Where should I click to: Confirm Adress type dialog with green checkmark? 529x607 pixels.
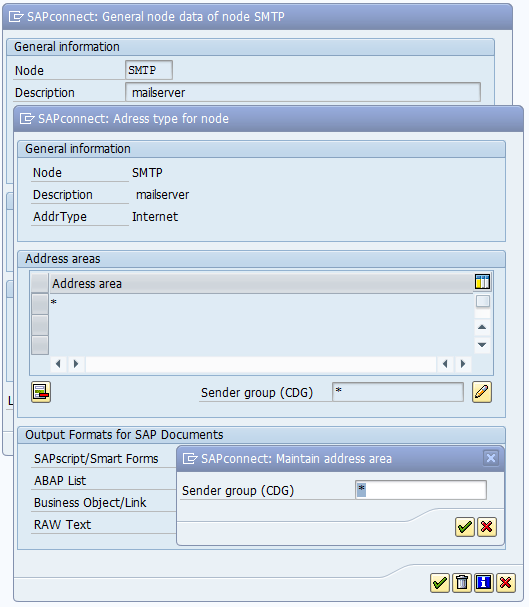[x=440, y=583]
